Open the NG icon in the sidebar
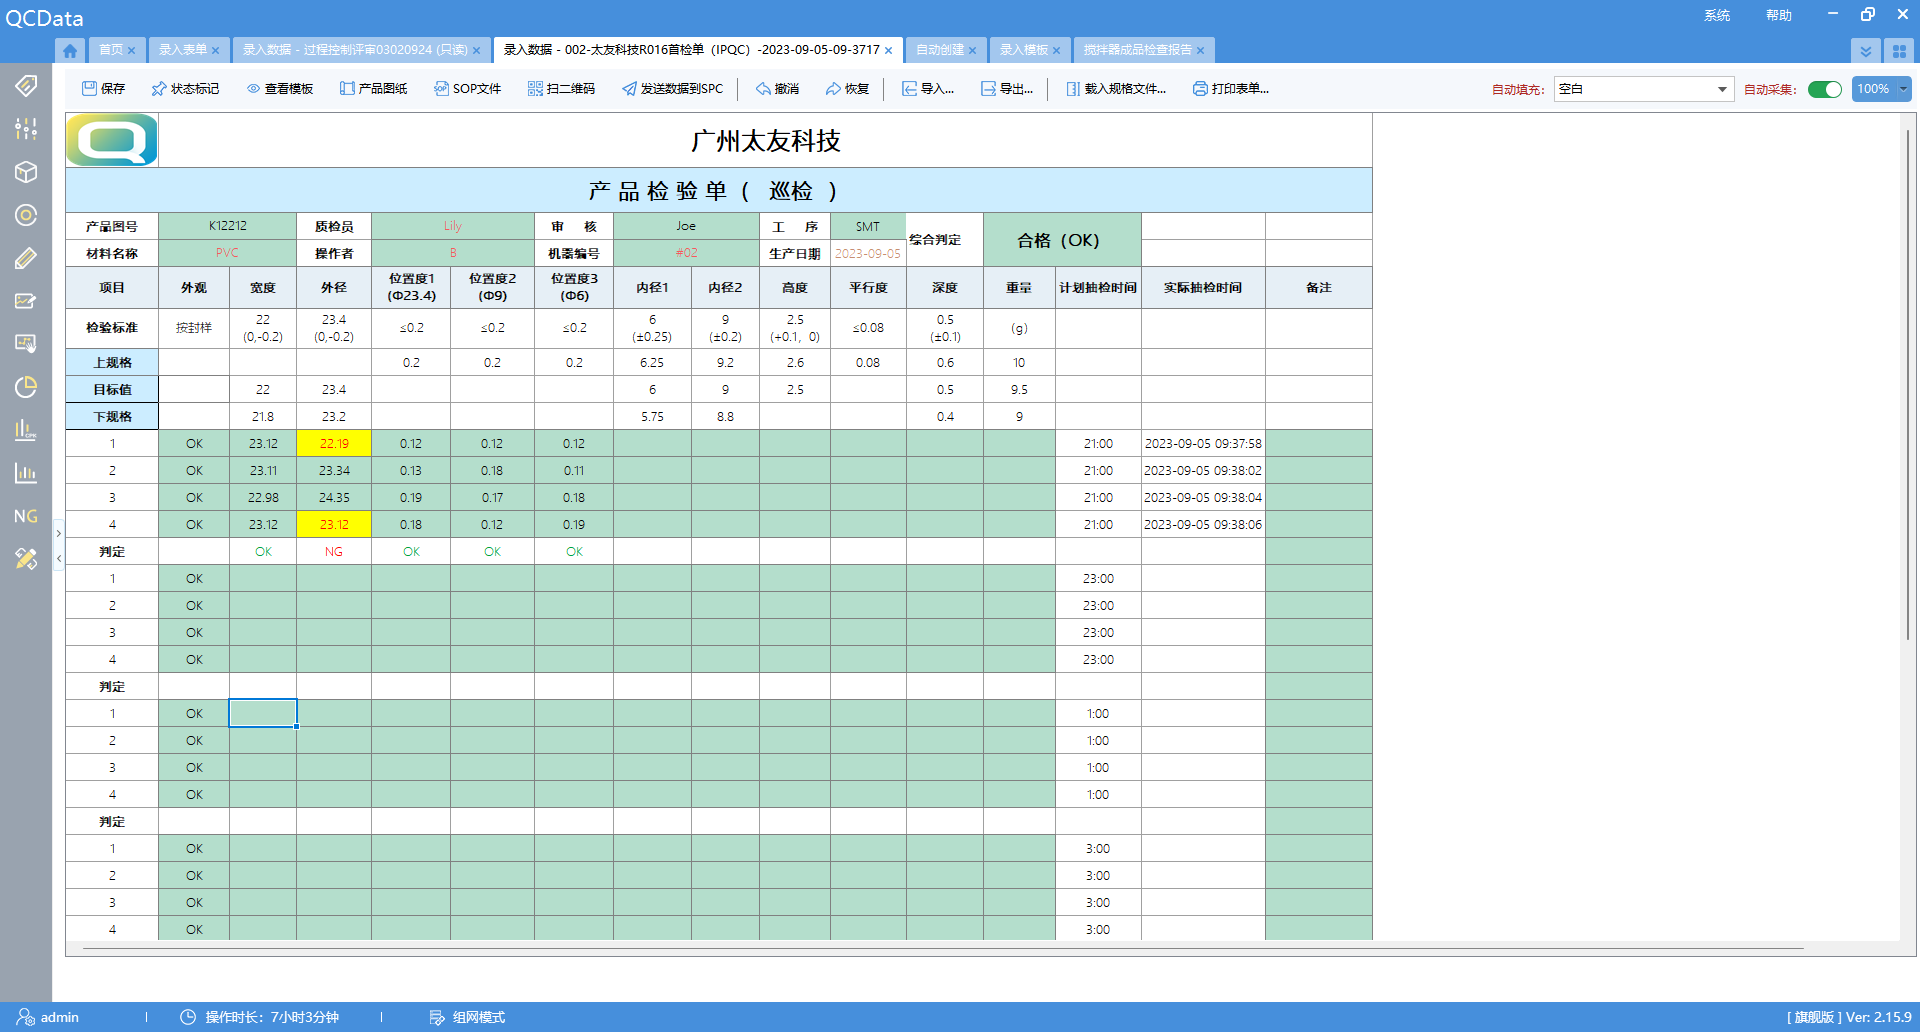Viewport: 1920px width, 1032px height. pyautogui.click(x=26, y=516)
